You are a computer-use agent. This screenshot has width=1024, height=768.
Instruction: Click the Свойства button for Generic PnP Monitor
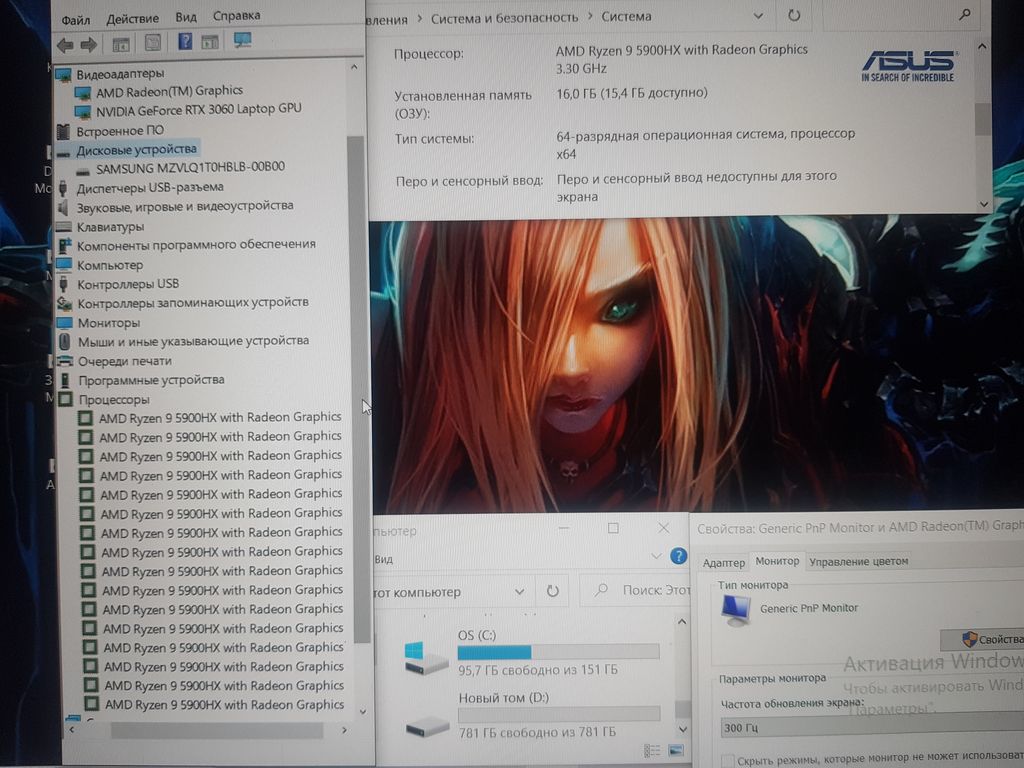click(x=985, y=639)
